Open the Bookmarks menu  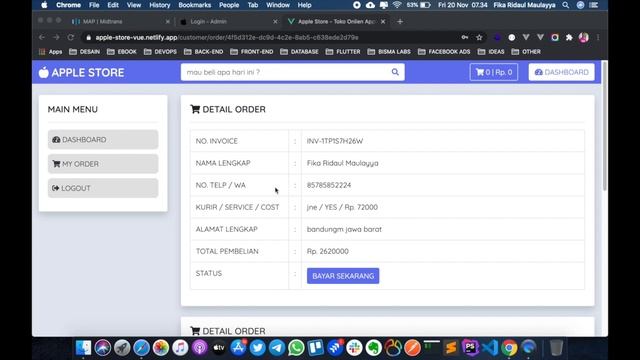(195, 5)
